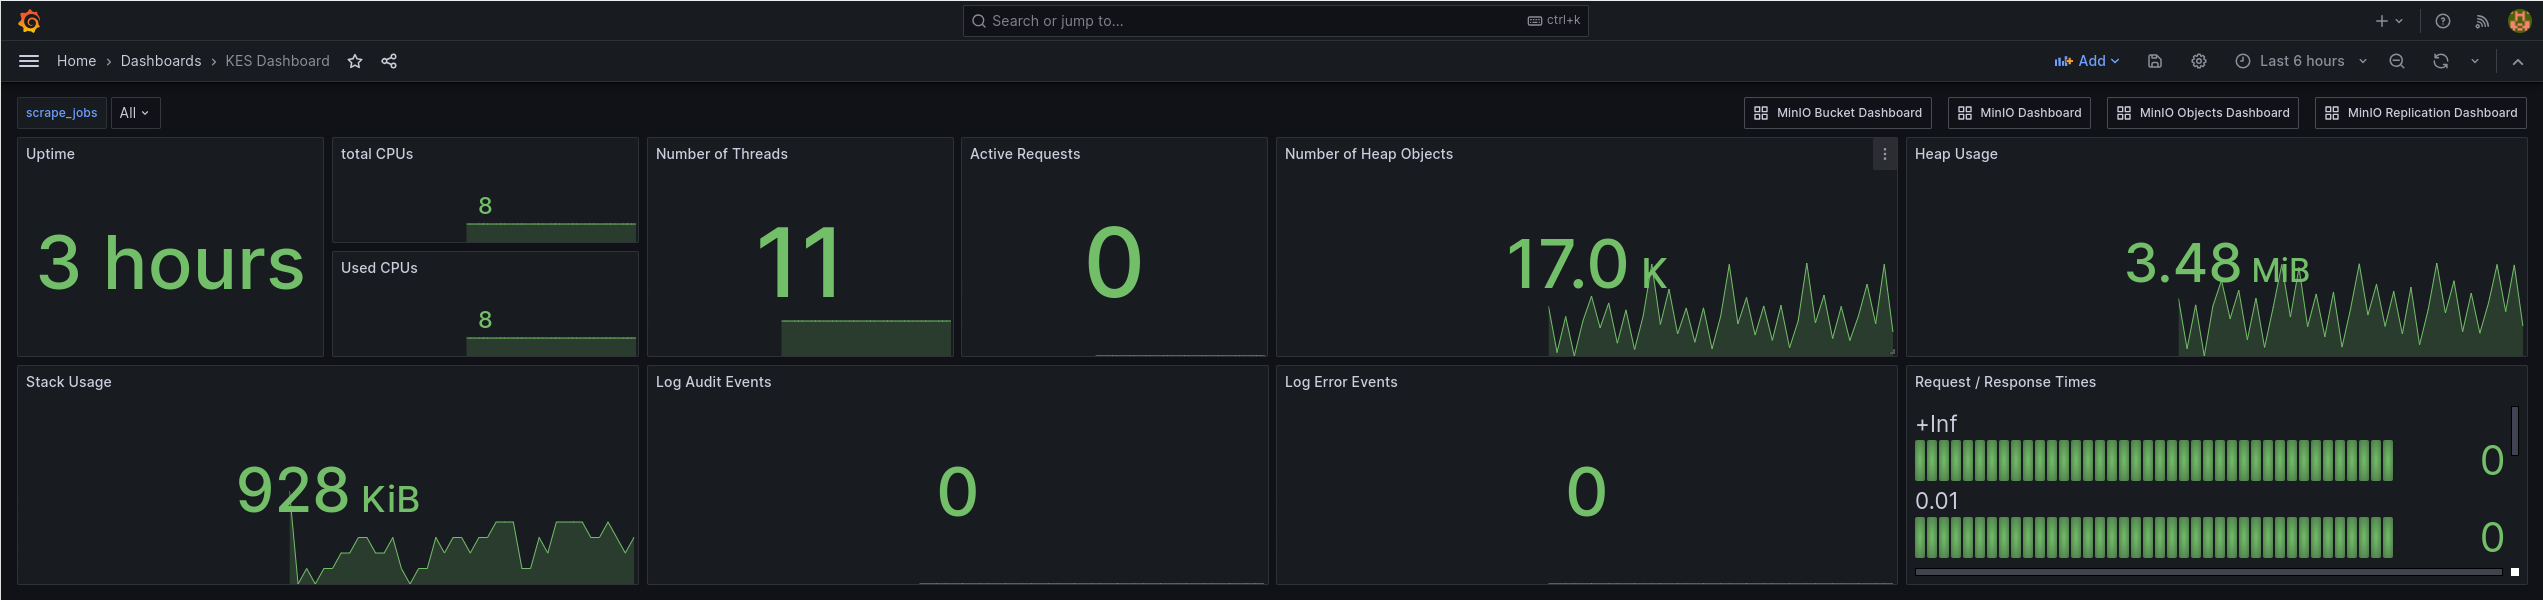Open the Last 6 hours time picker
The width and height of the screenshot is (2543, 600).
point(2301,61)
